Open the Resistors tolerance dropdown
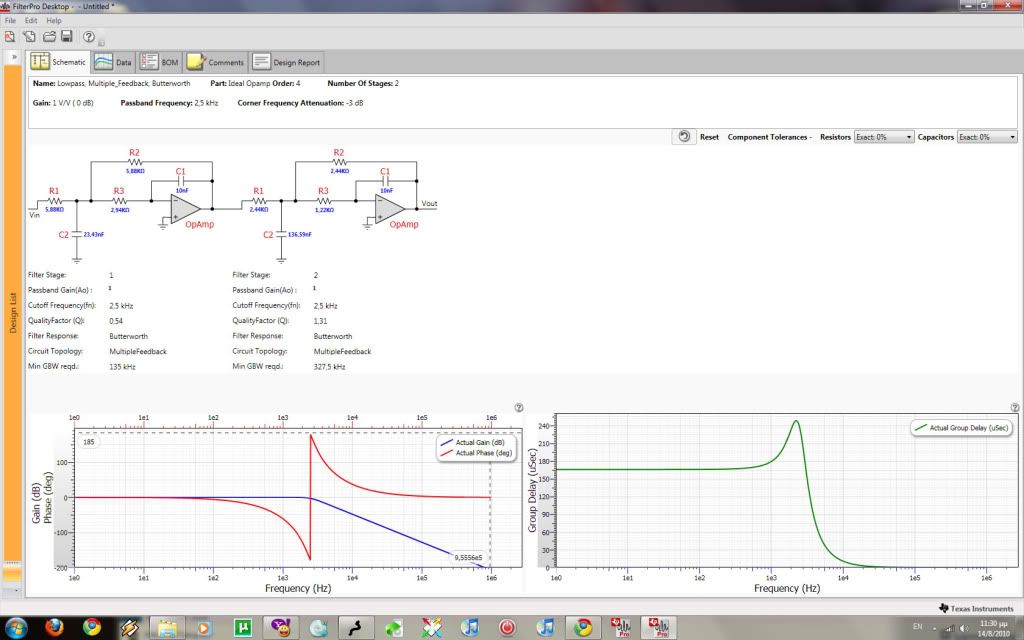Viewport: 1024px width, 640px height. [x=884, y=137]
